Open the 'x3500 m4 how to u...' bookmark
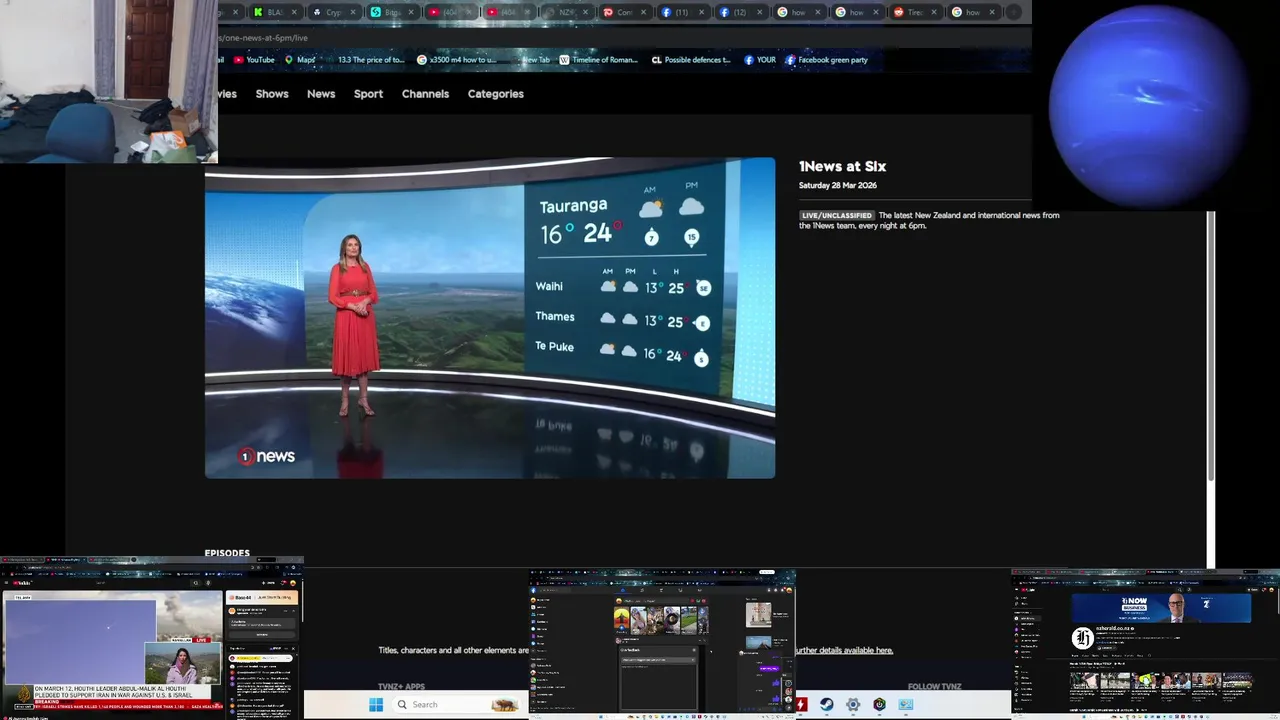This screenshot has height=720, width=1280. point(456,60)
